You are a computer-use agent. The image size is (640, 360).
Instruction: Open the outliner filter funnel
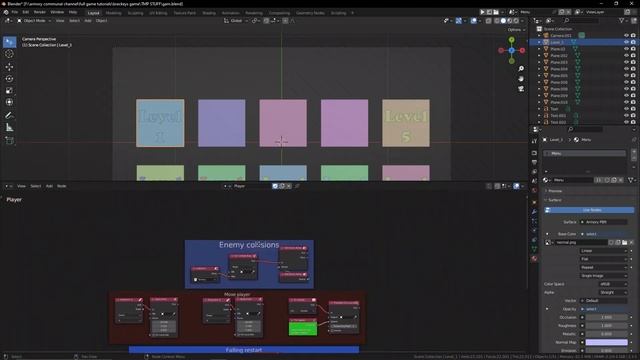[622, 20]
